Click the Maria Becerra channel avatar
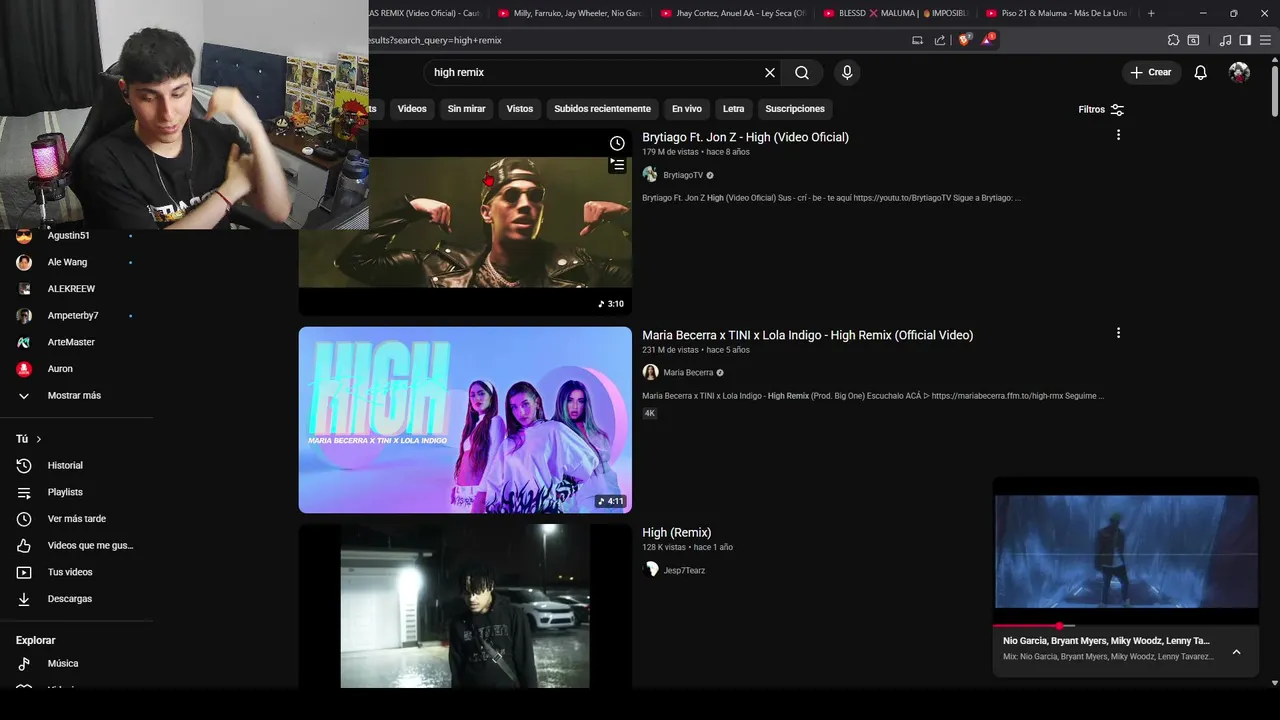The image size is (1280, 720). 650,372
